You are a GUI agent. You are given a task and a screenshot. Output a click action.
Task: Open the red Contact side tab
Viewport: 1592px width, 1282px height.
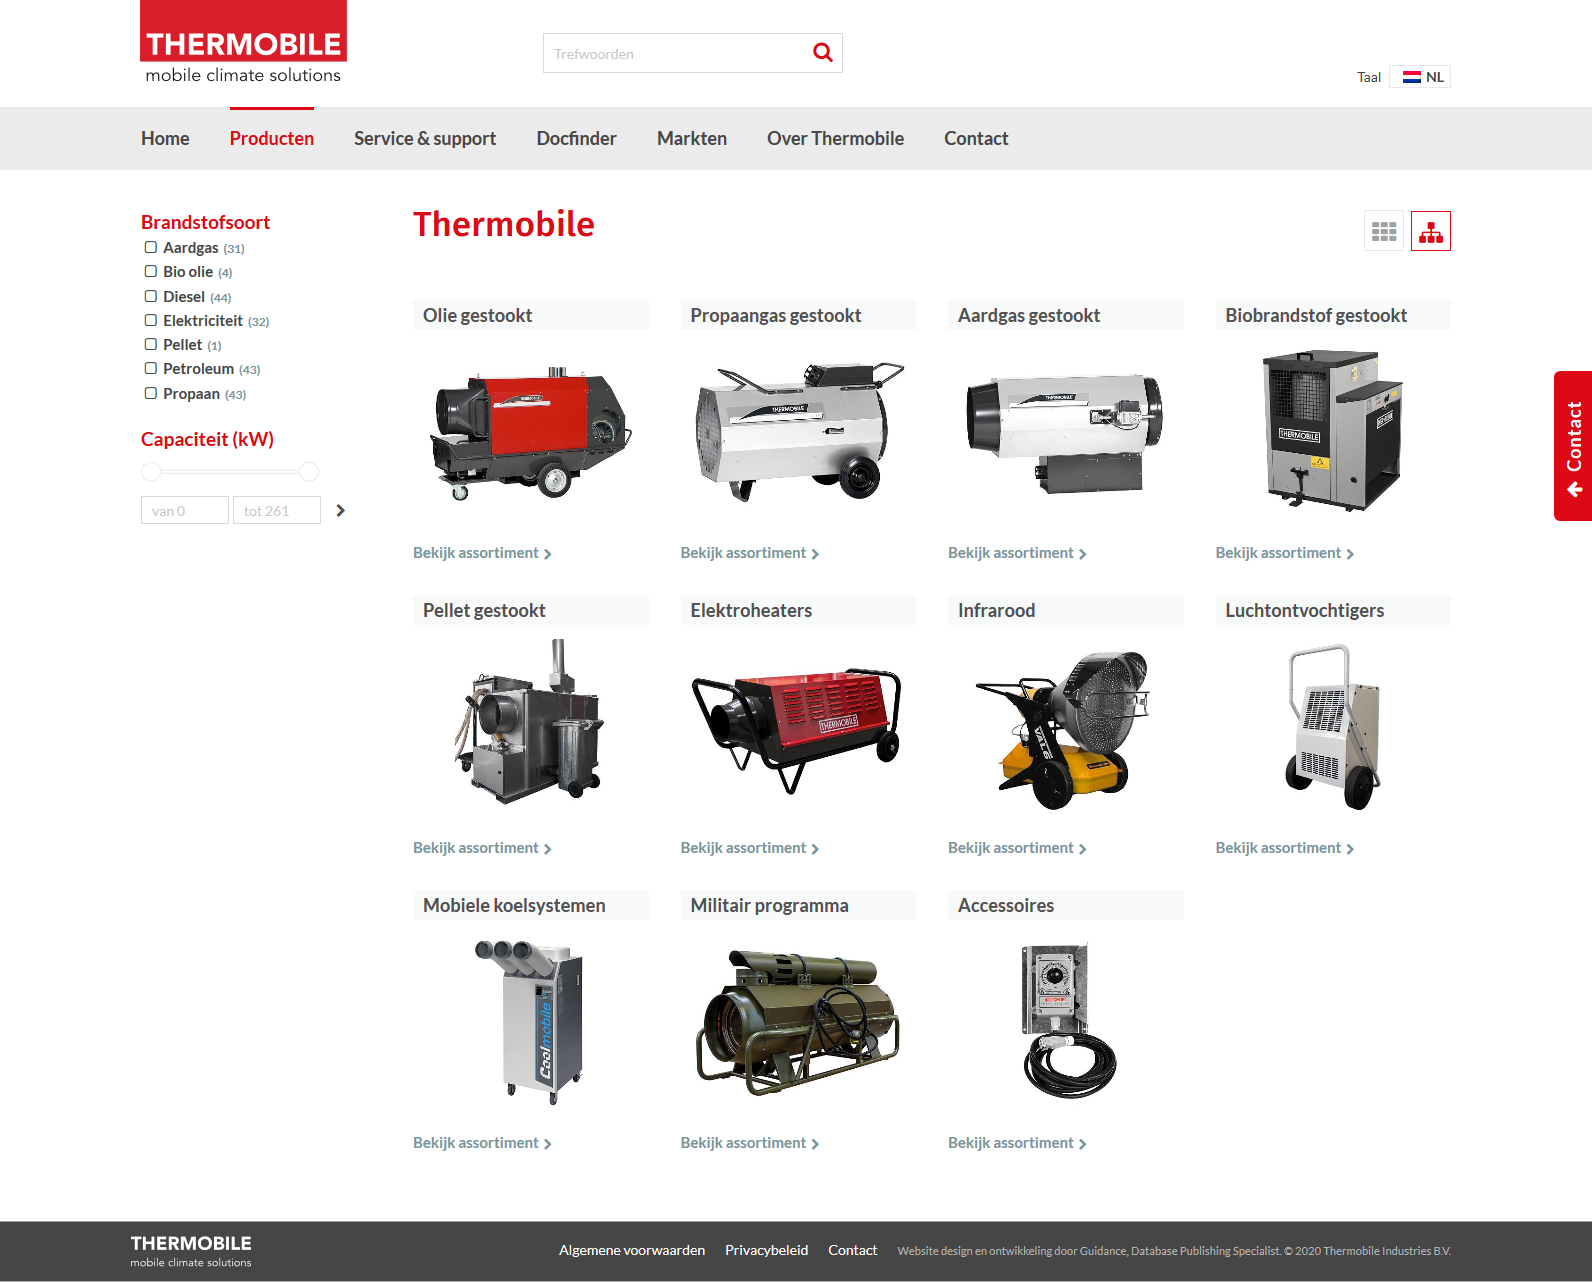1573,446
